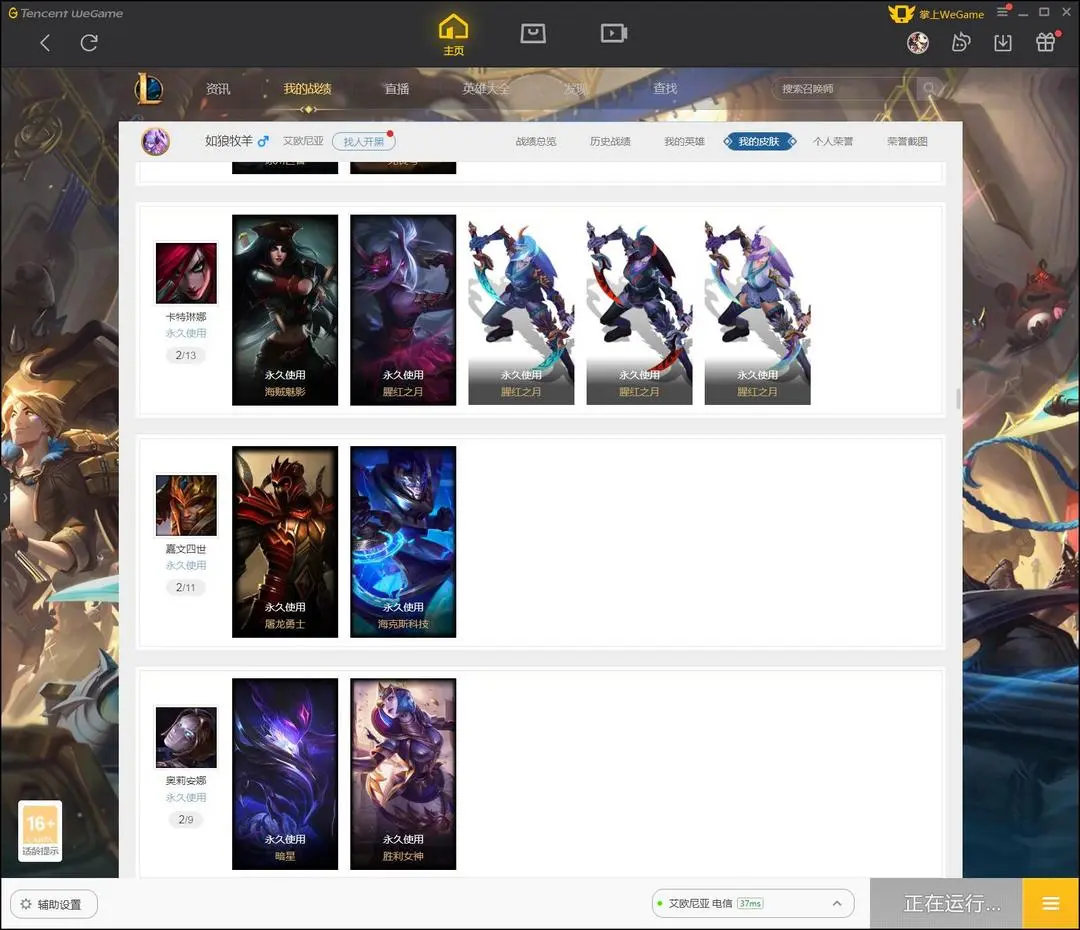
Task: Open the 战绩总览 sub-tab
Action: 536,141
